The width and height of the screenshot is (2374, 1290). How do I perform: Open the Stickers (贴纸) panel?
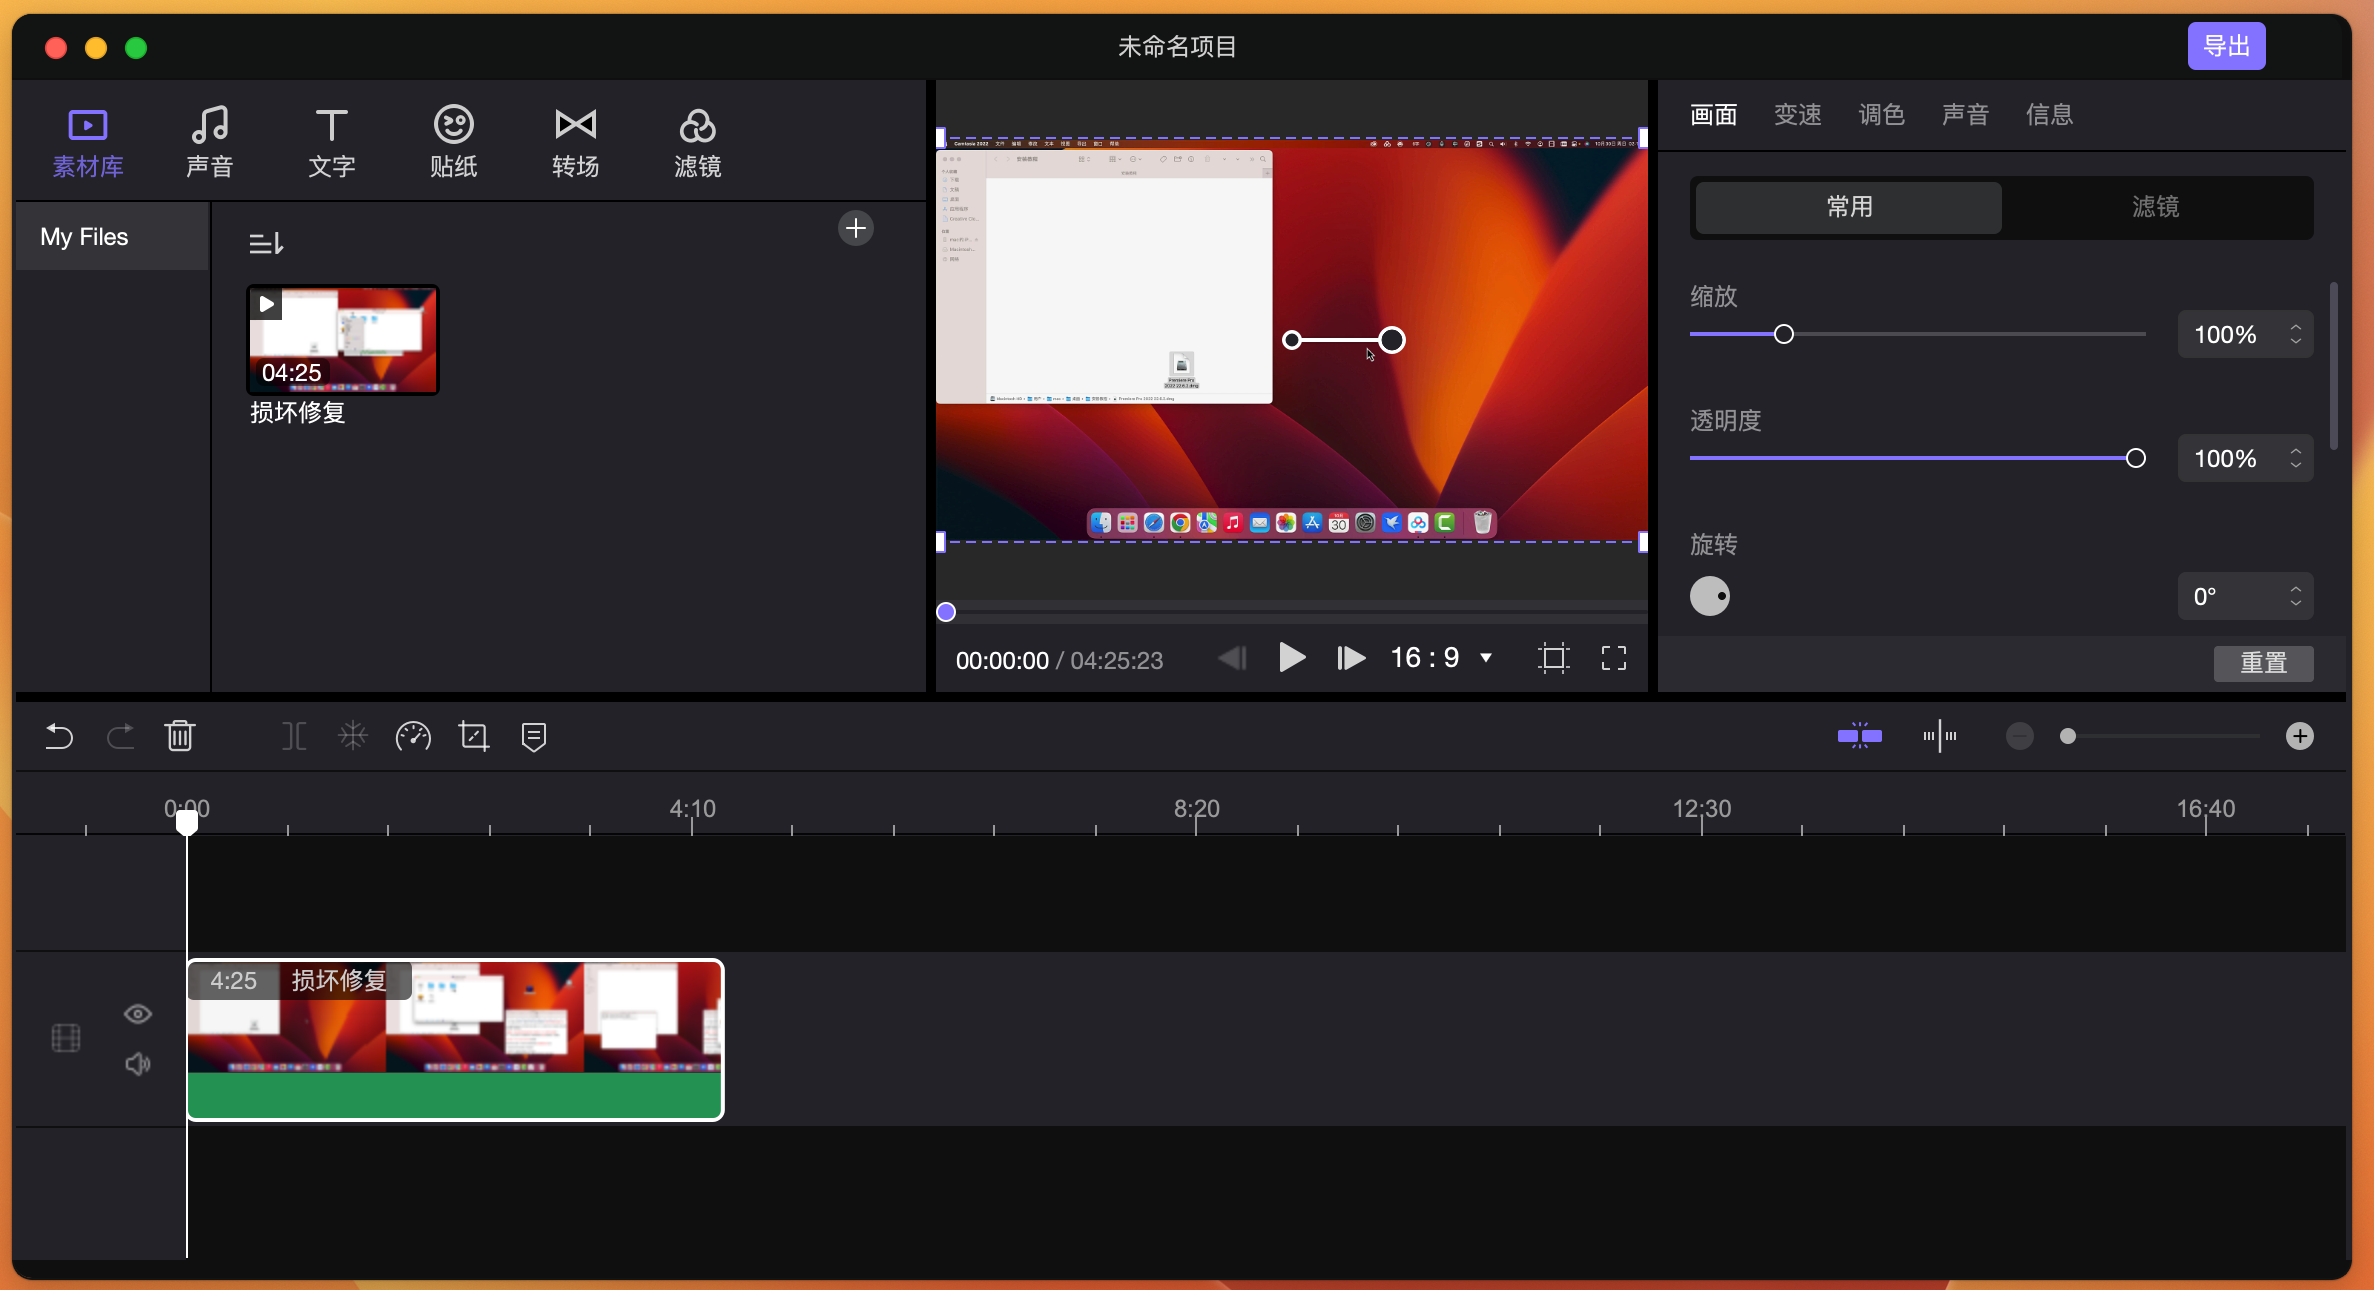coord(453,142)
